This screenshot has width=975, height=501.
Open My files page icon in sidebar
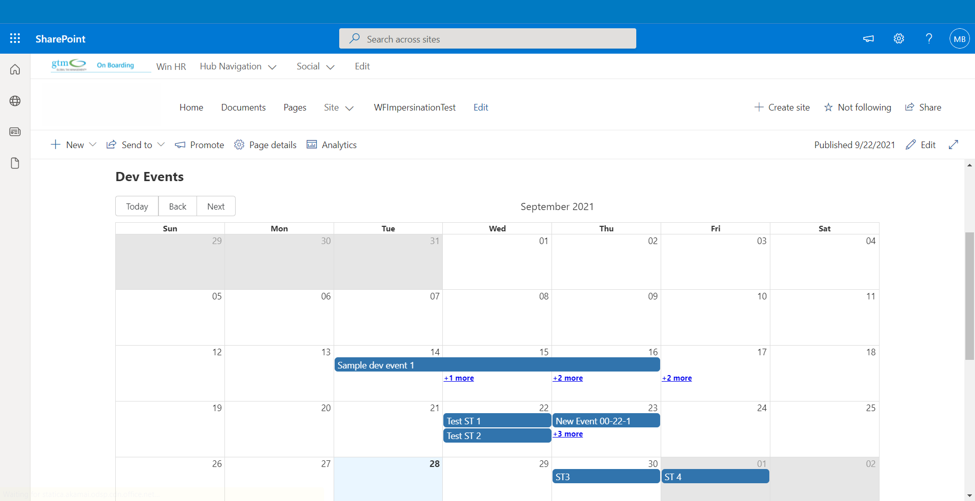click(15, 163)
